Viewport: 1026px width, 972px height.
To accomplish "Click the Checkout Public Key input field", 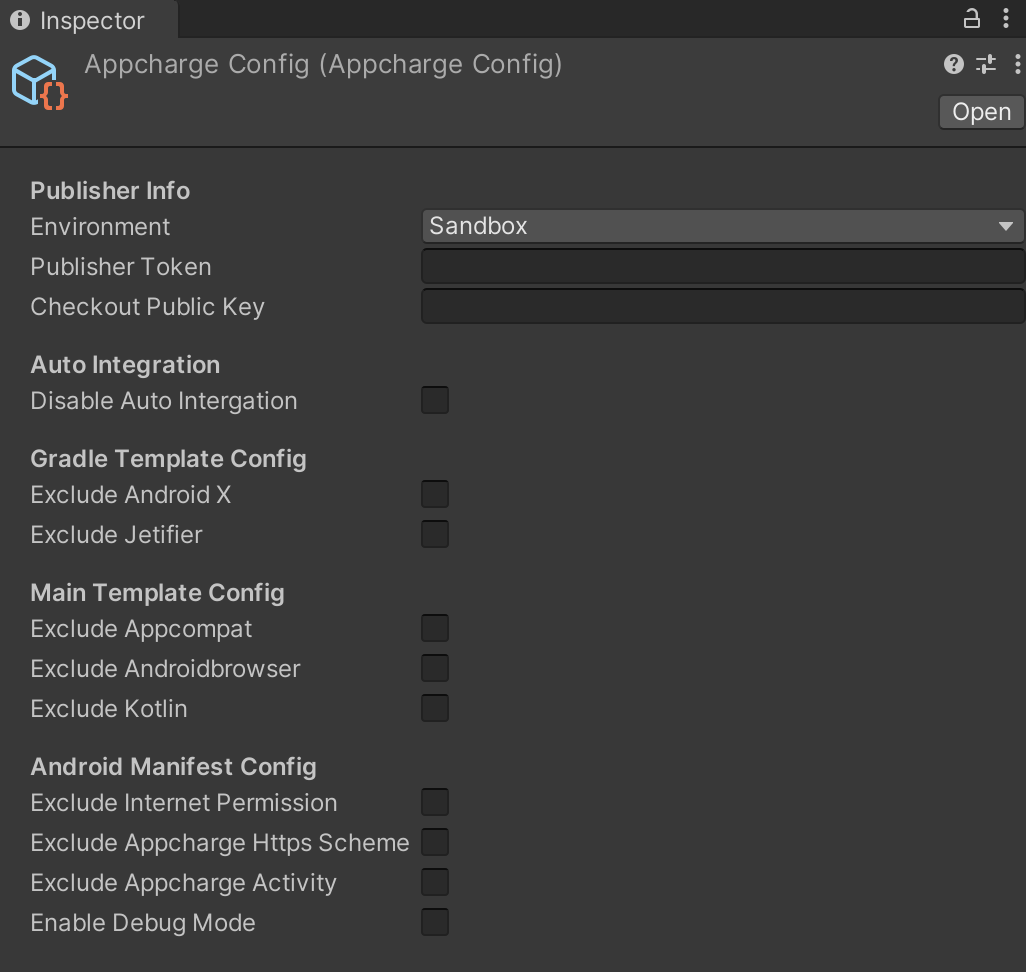I will click(x=722, y=306).
